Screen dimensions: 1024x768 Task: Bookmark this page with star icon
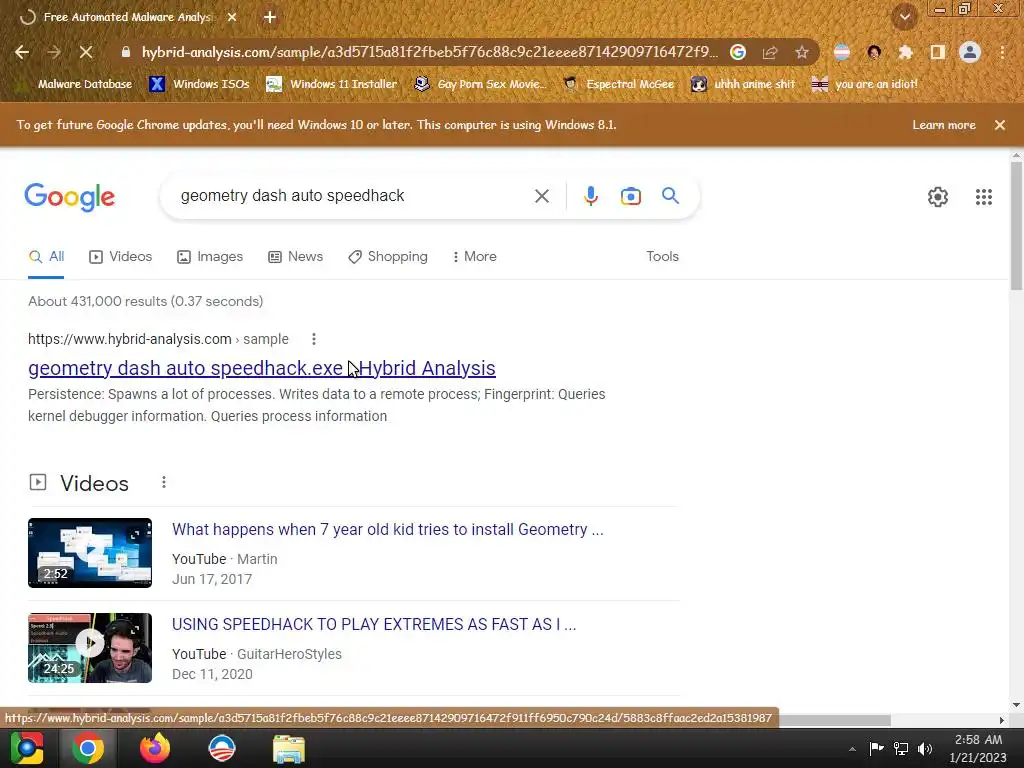(x=802, y=52)
